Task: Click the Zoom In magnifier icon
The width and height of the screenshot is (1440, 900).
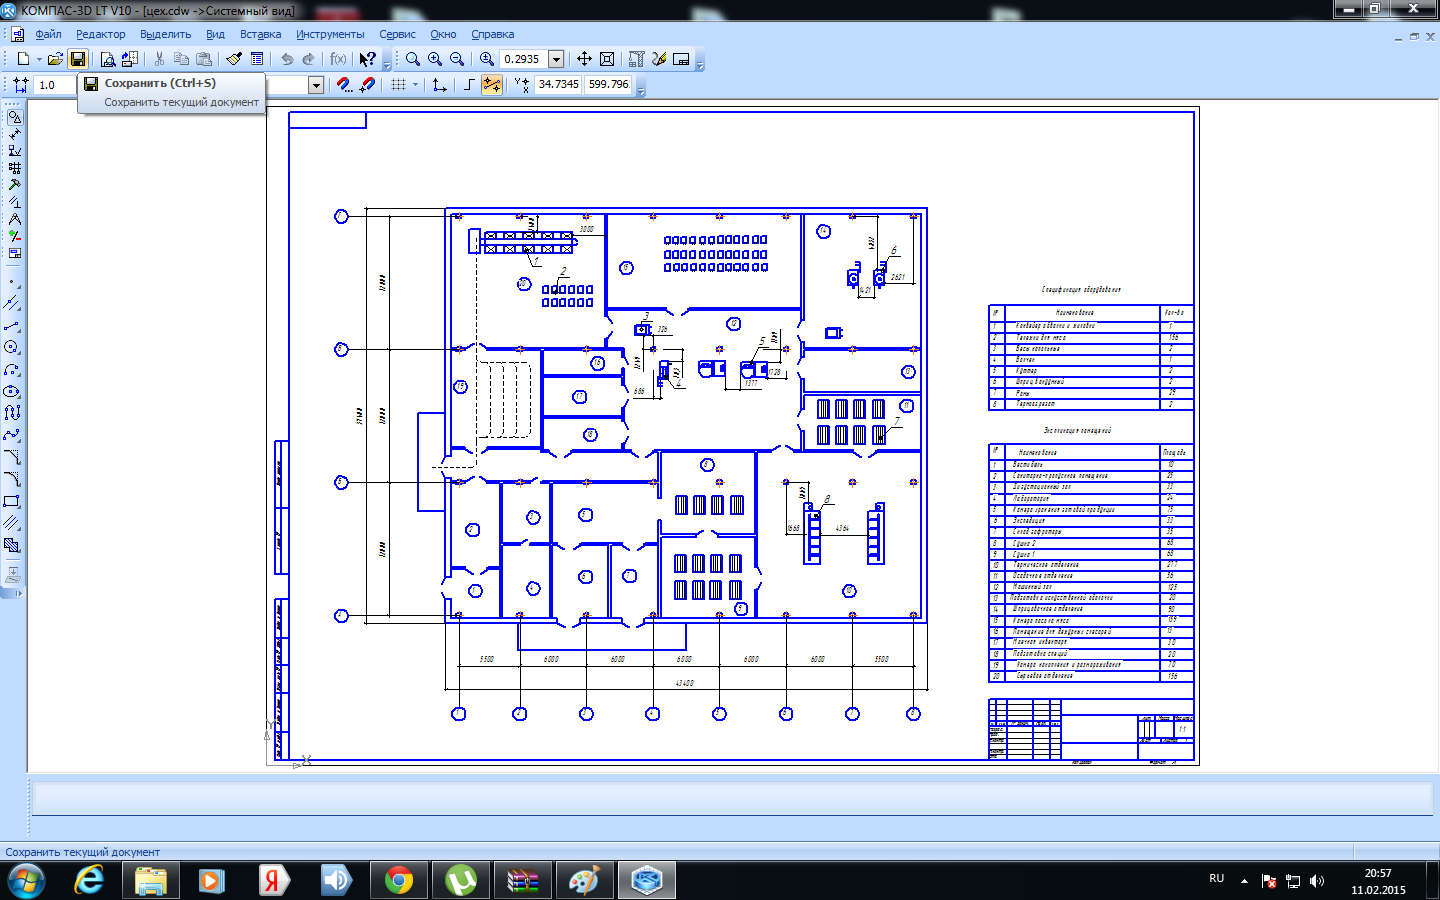Action: [435, 59]
